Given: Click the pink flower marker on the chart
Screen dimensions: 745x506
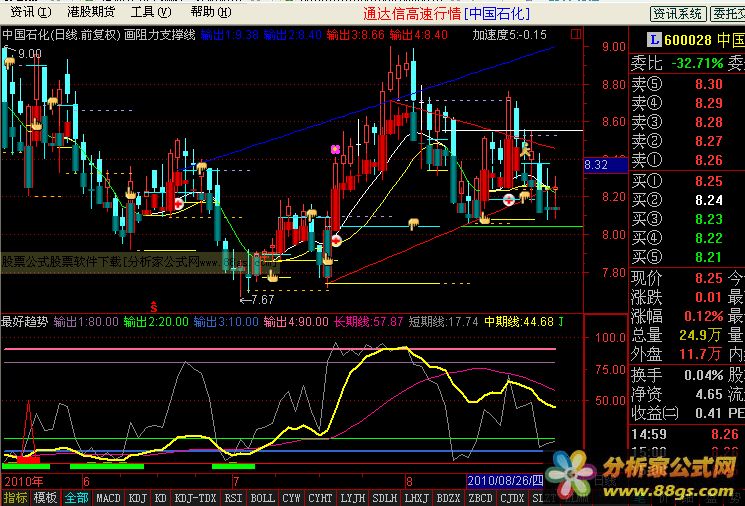Looking at the screenshot, I should tap(335, 150).
